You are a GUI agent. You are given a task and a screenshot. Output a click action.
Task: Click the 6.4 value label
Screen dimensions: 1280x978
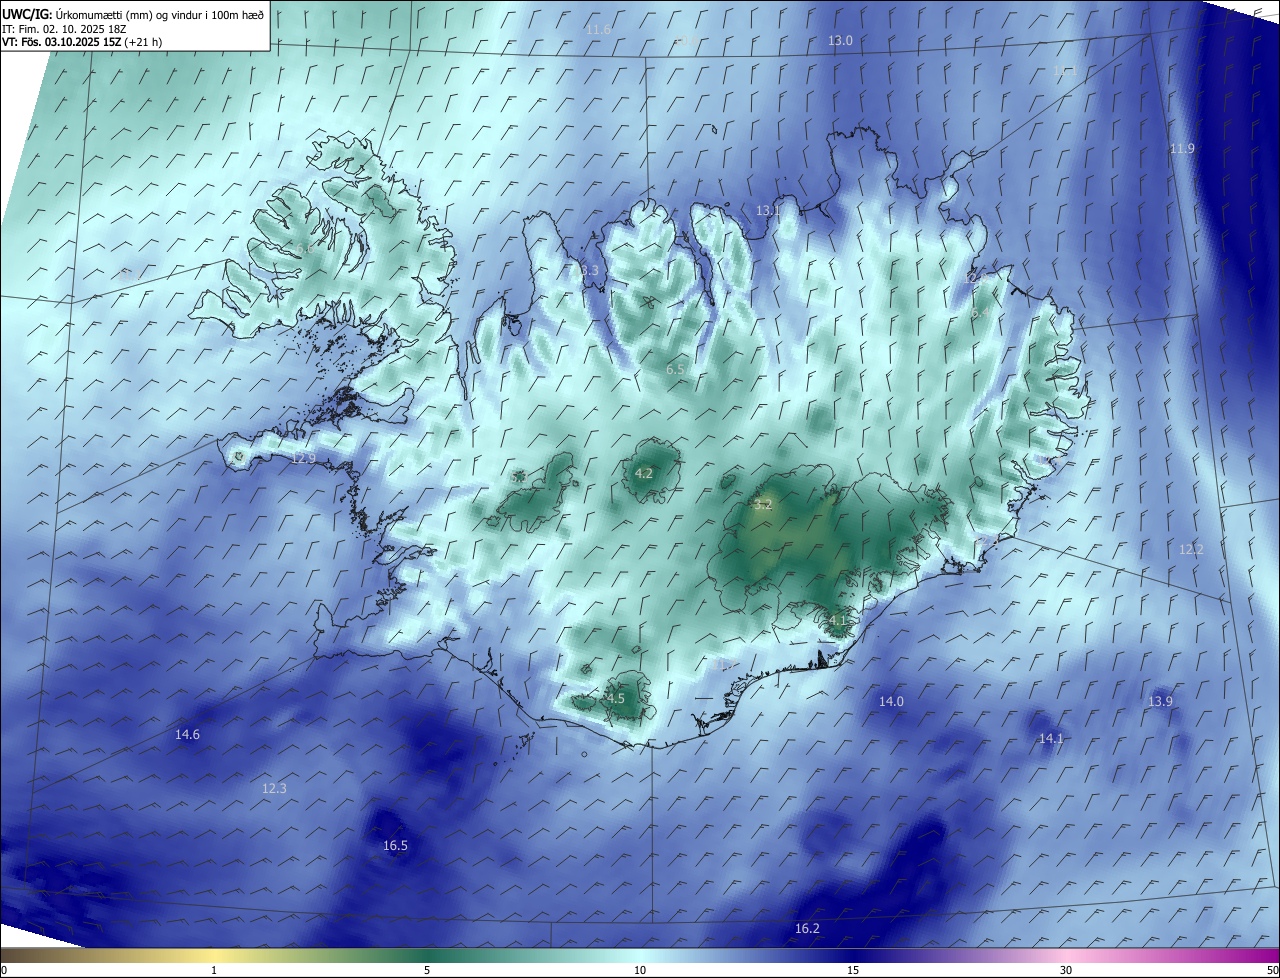(x=981, y=314)
